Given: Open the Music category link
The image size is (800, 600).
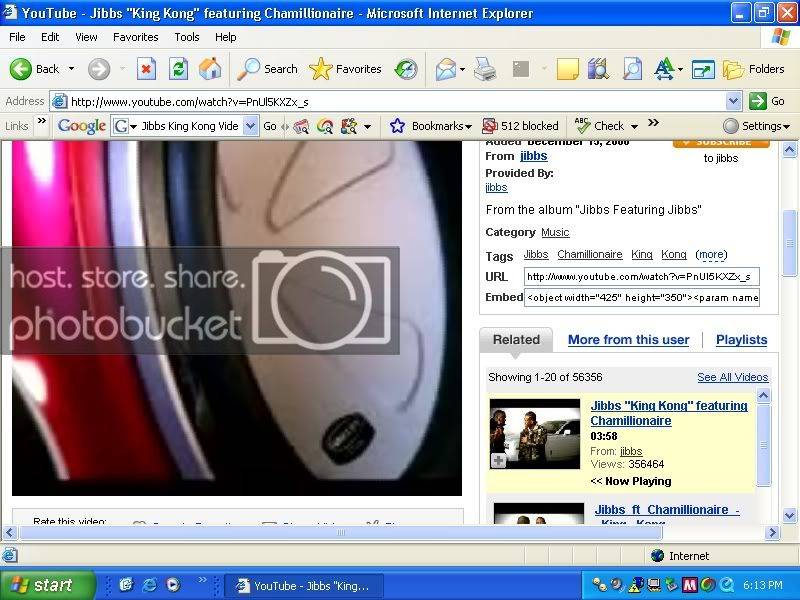Looking at the screenshot, I should 555,232.
